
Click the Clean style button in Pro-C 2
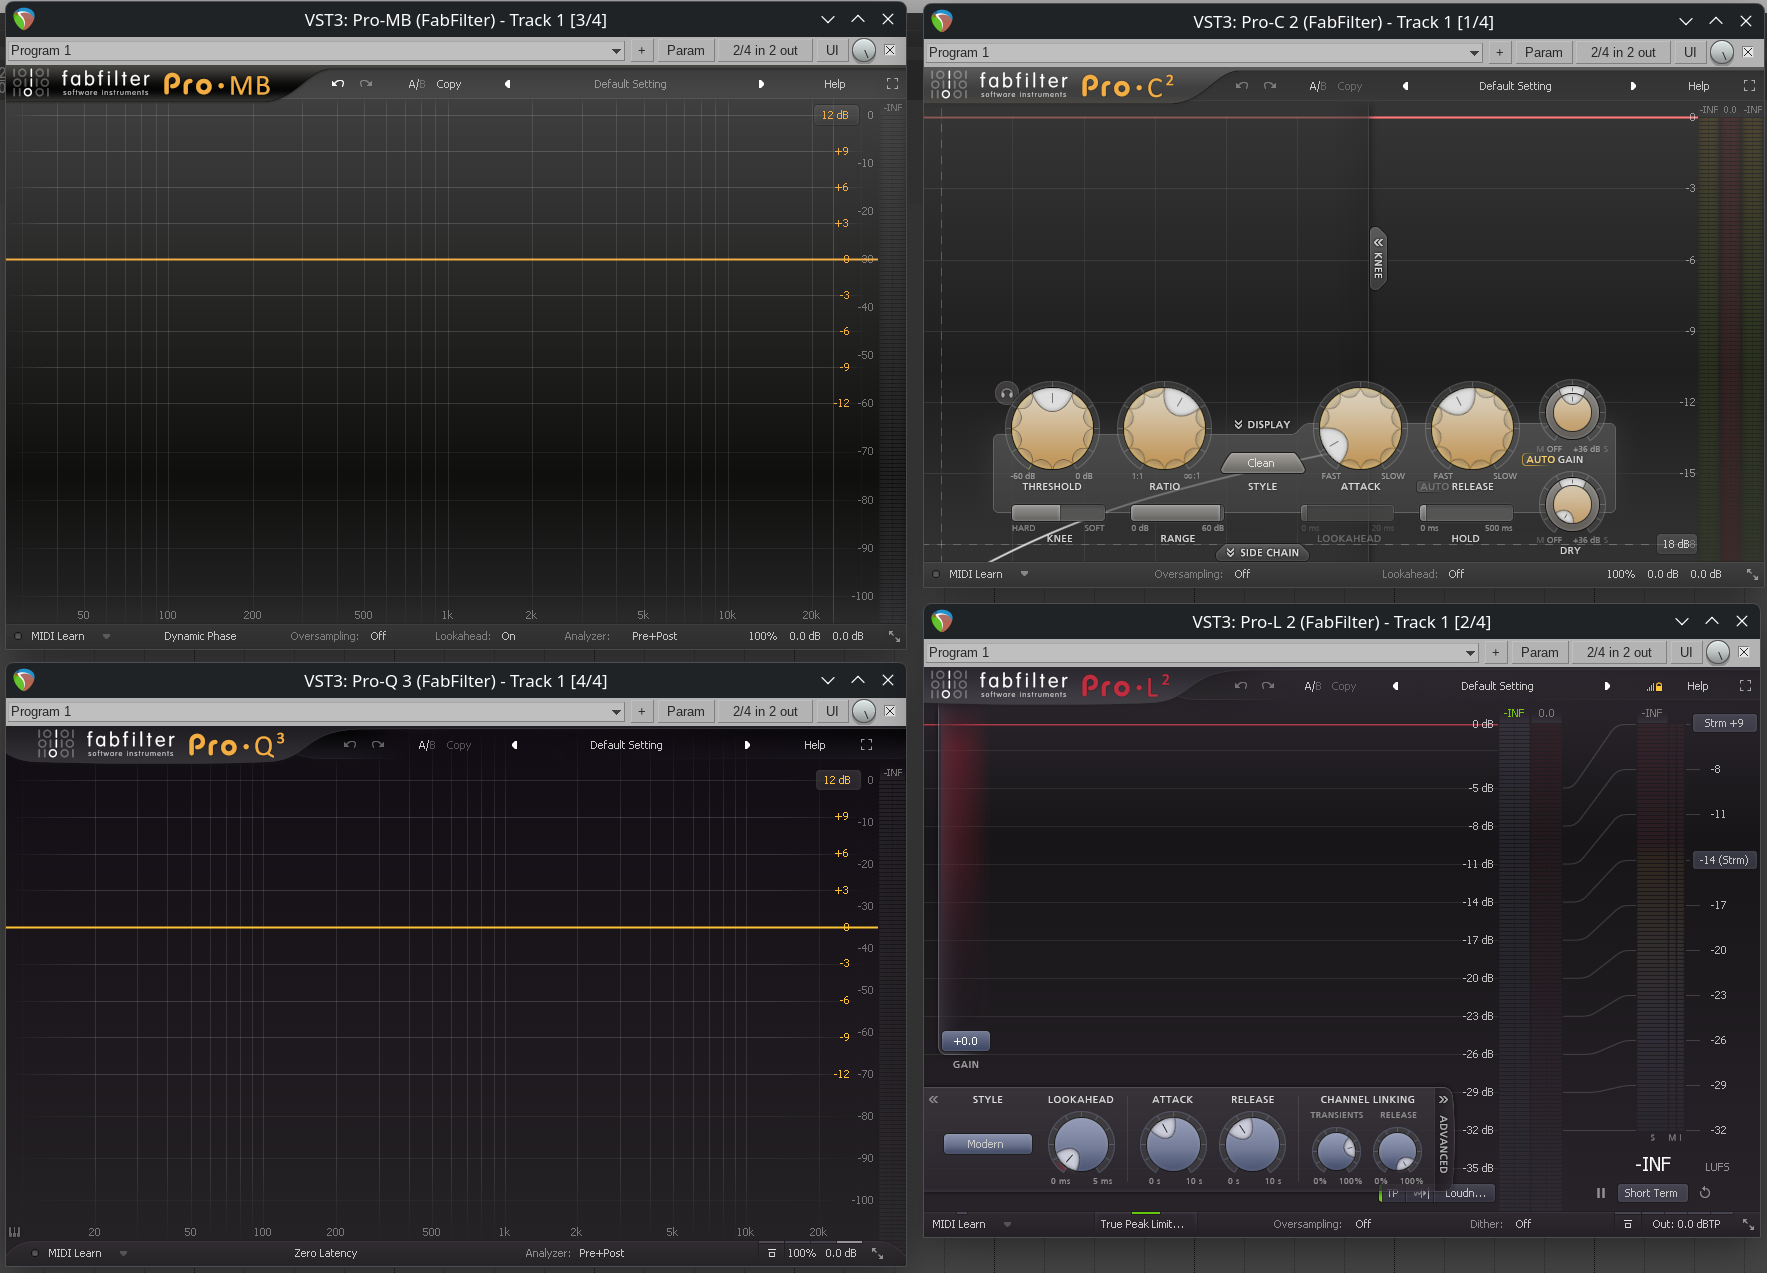[1261, 463]
